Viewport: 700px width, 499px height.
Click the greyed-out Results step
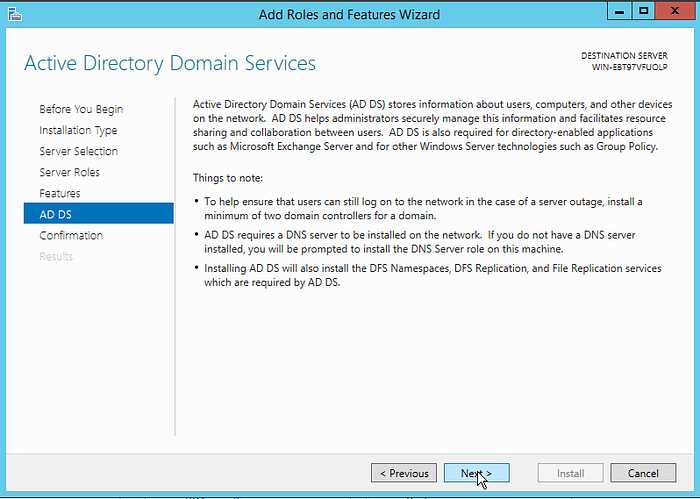coord(56,256)
